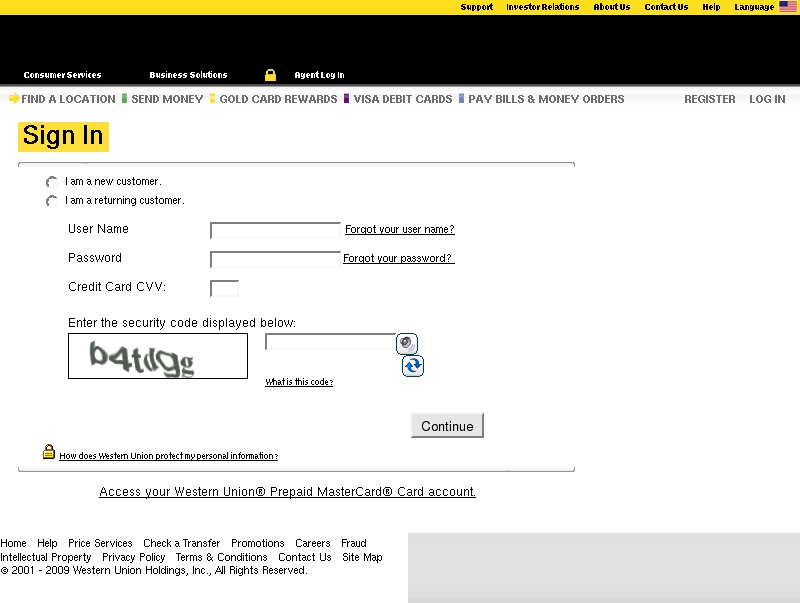Open footer Promotions link
The height and width of the screenshot is (603, 800).
(x=258, y=543)
